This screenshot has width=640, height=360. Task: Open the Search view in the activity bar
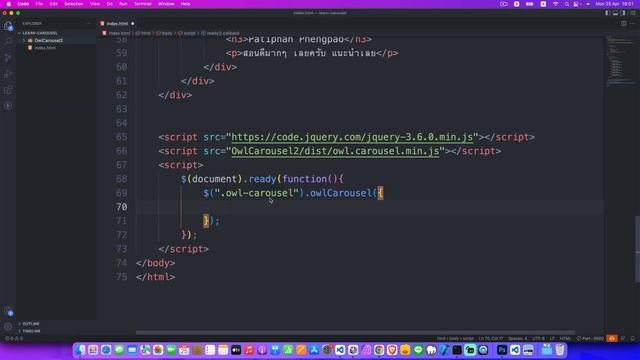(x=8, y=42)
